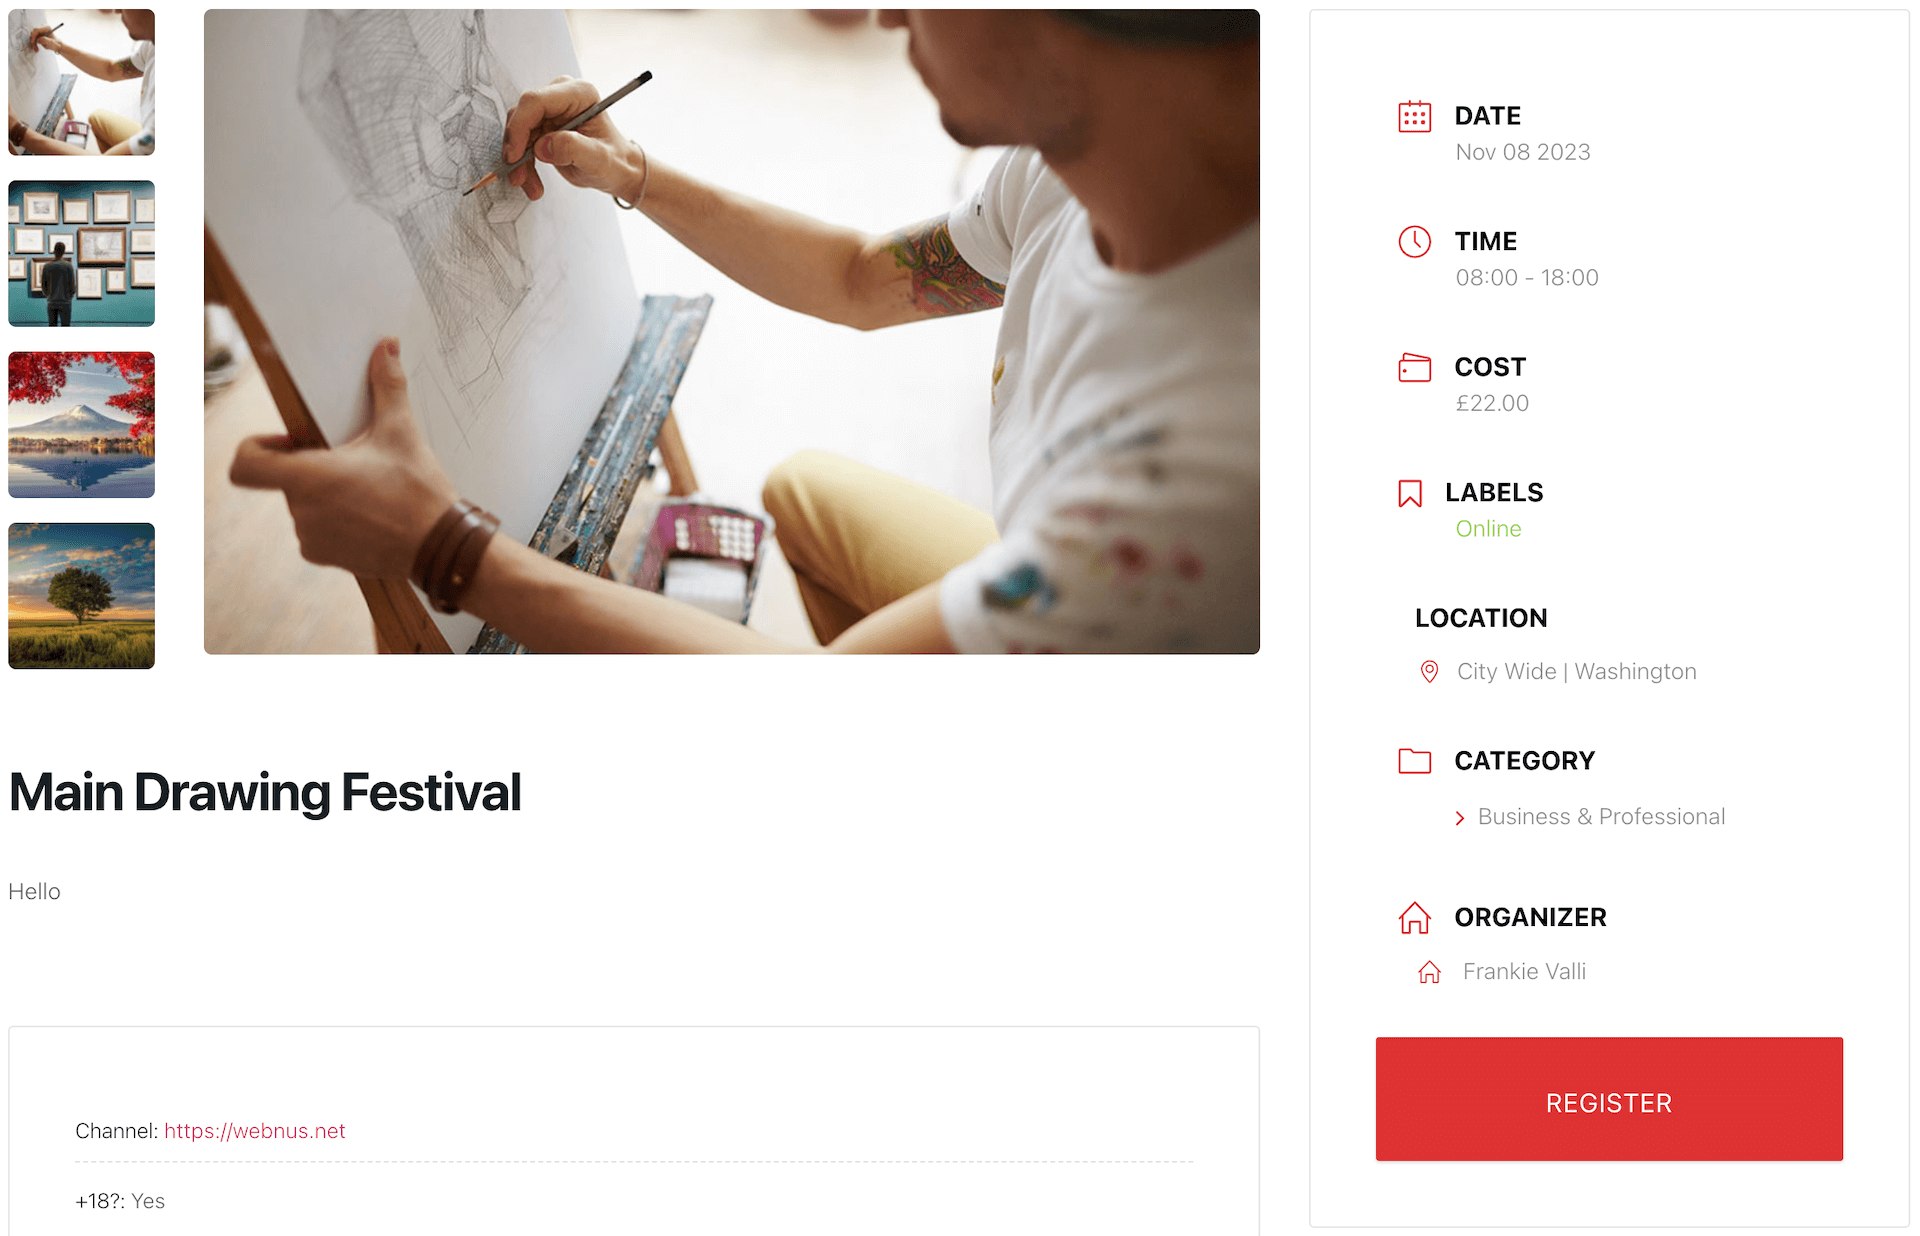Screen dimensions: 1920x1236
Task: Open the Business & Professional category link
Action: (x=1601, y=817)
